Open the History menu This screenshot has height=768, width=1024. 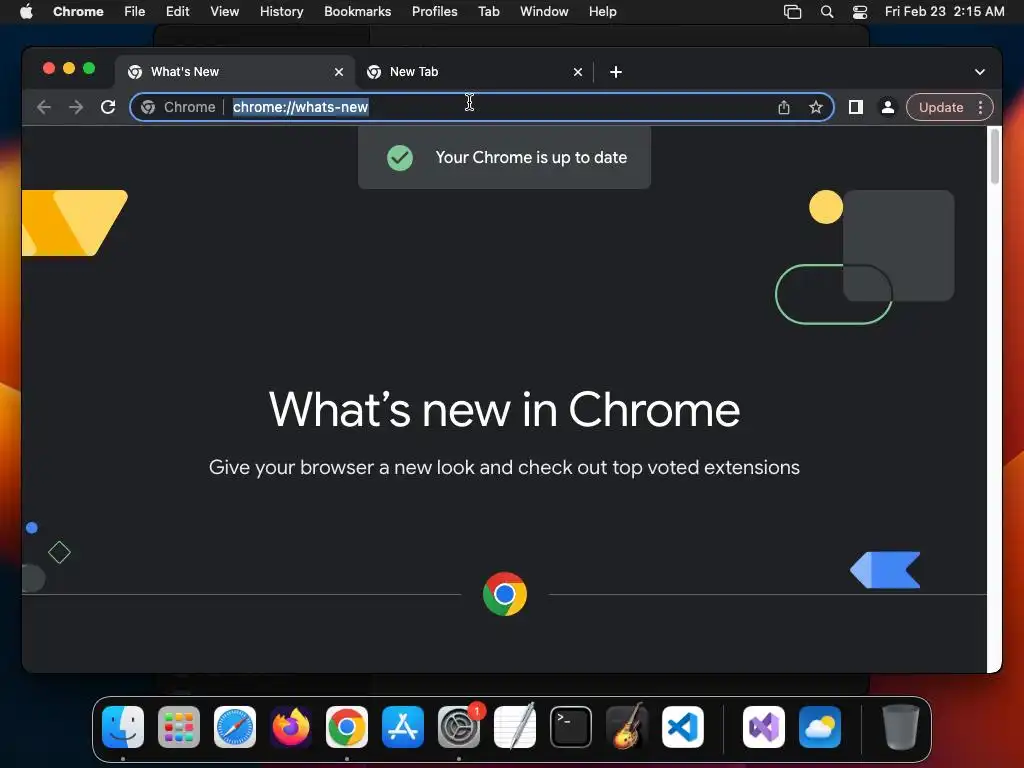tap(281, 12)
